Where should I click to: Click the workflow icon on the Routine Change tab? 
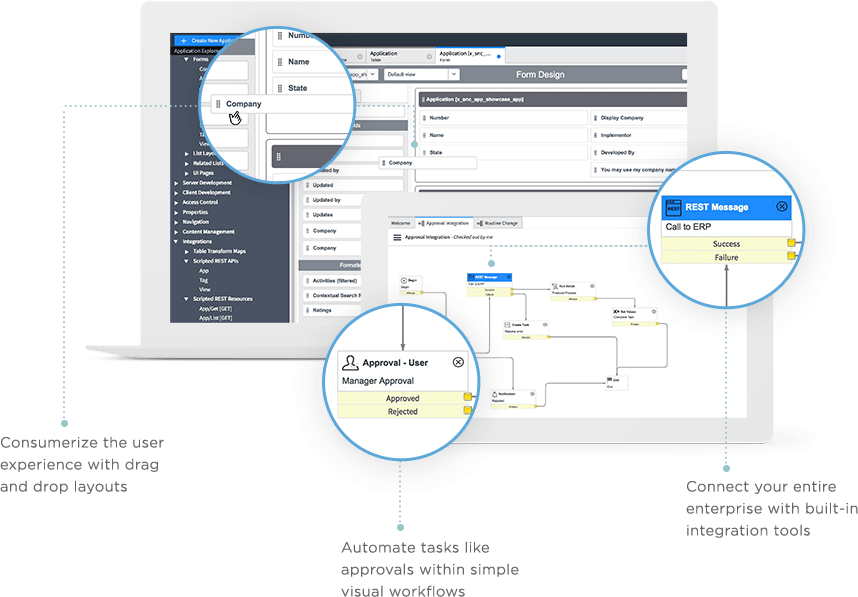tap(480, 223)
